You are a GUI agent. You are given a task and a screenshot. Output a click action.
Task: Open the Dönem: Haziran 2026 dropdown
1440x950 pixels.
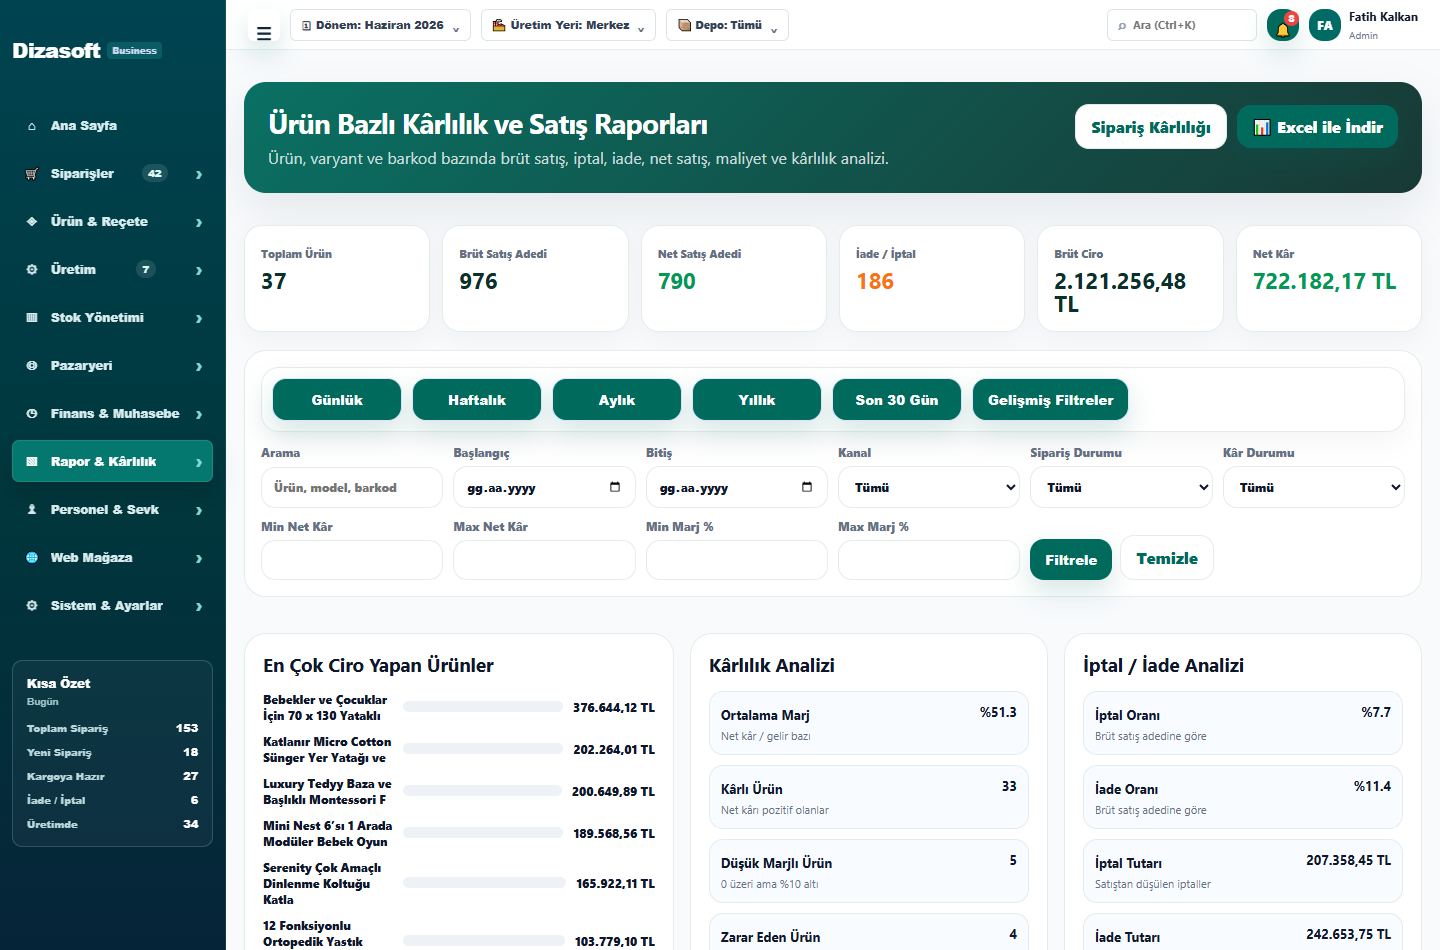point(380,25)
